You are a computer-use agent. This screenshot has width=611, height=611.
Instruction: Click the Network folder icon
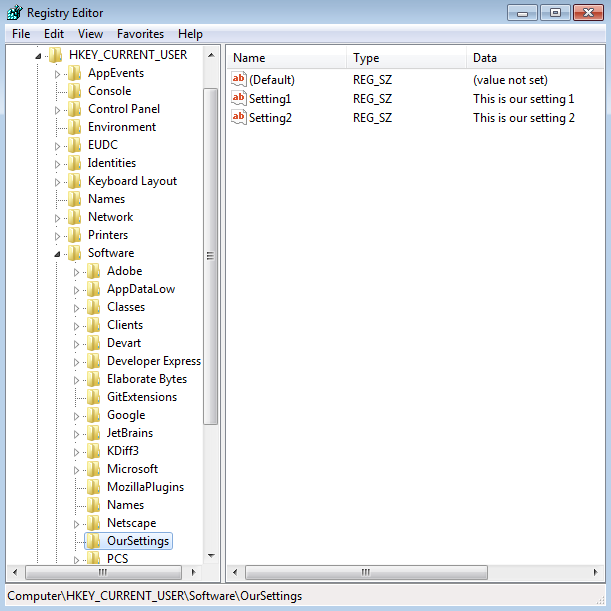click(x=75, y=217)
